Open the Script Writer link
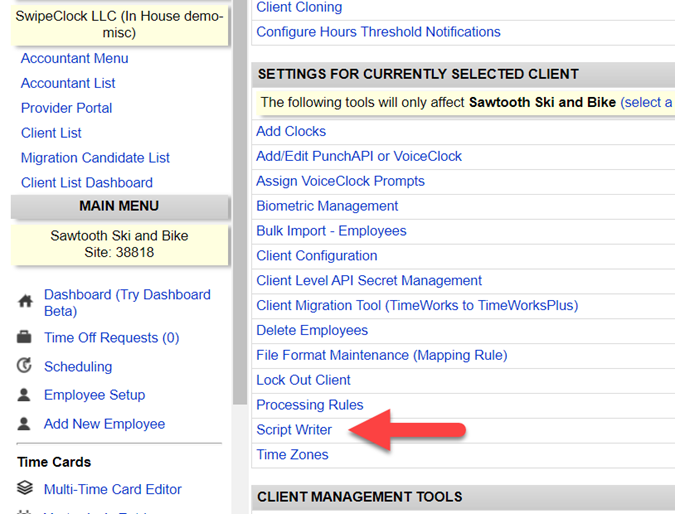675x514 pixels. pyautogui.click(x=294, y=430)
